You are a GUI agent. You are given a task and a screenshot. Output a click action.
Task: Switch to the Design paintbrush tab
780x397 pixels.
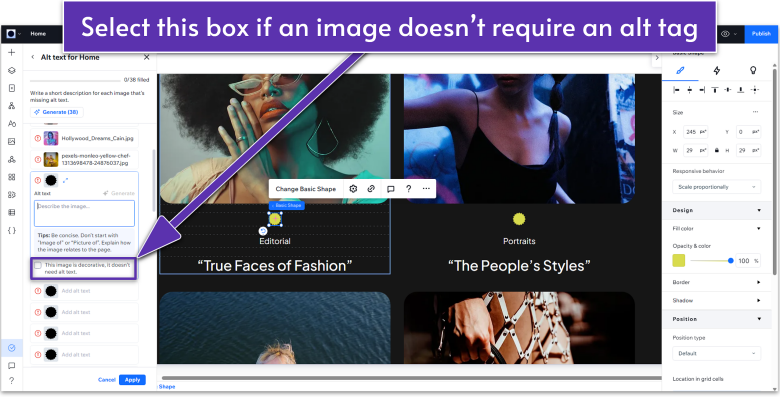point(680,71)
